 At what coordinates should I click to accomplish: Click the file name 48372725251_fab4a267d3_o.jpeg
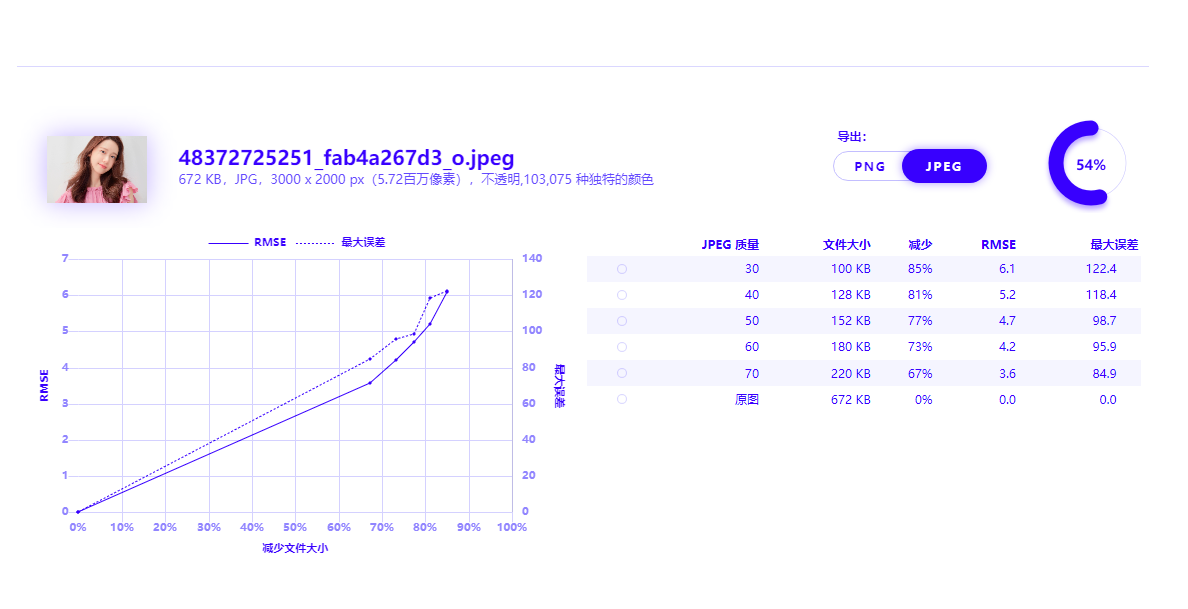click(x=346, y=158)
